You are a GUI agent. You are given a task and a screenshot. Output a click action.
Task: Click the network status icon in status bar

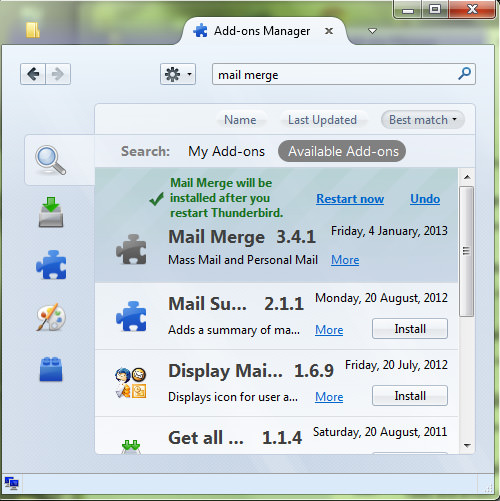click(x=12, y=483)
